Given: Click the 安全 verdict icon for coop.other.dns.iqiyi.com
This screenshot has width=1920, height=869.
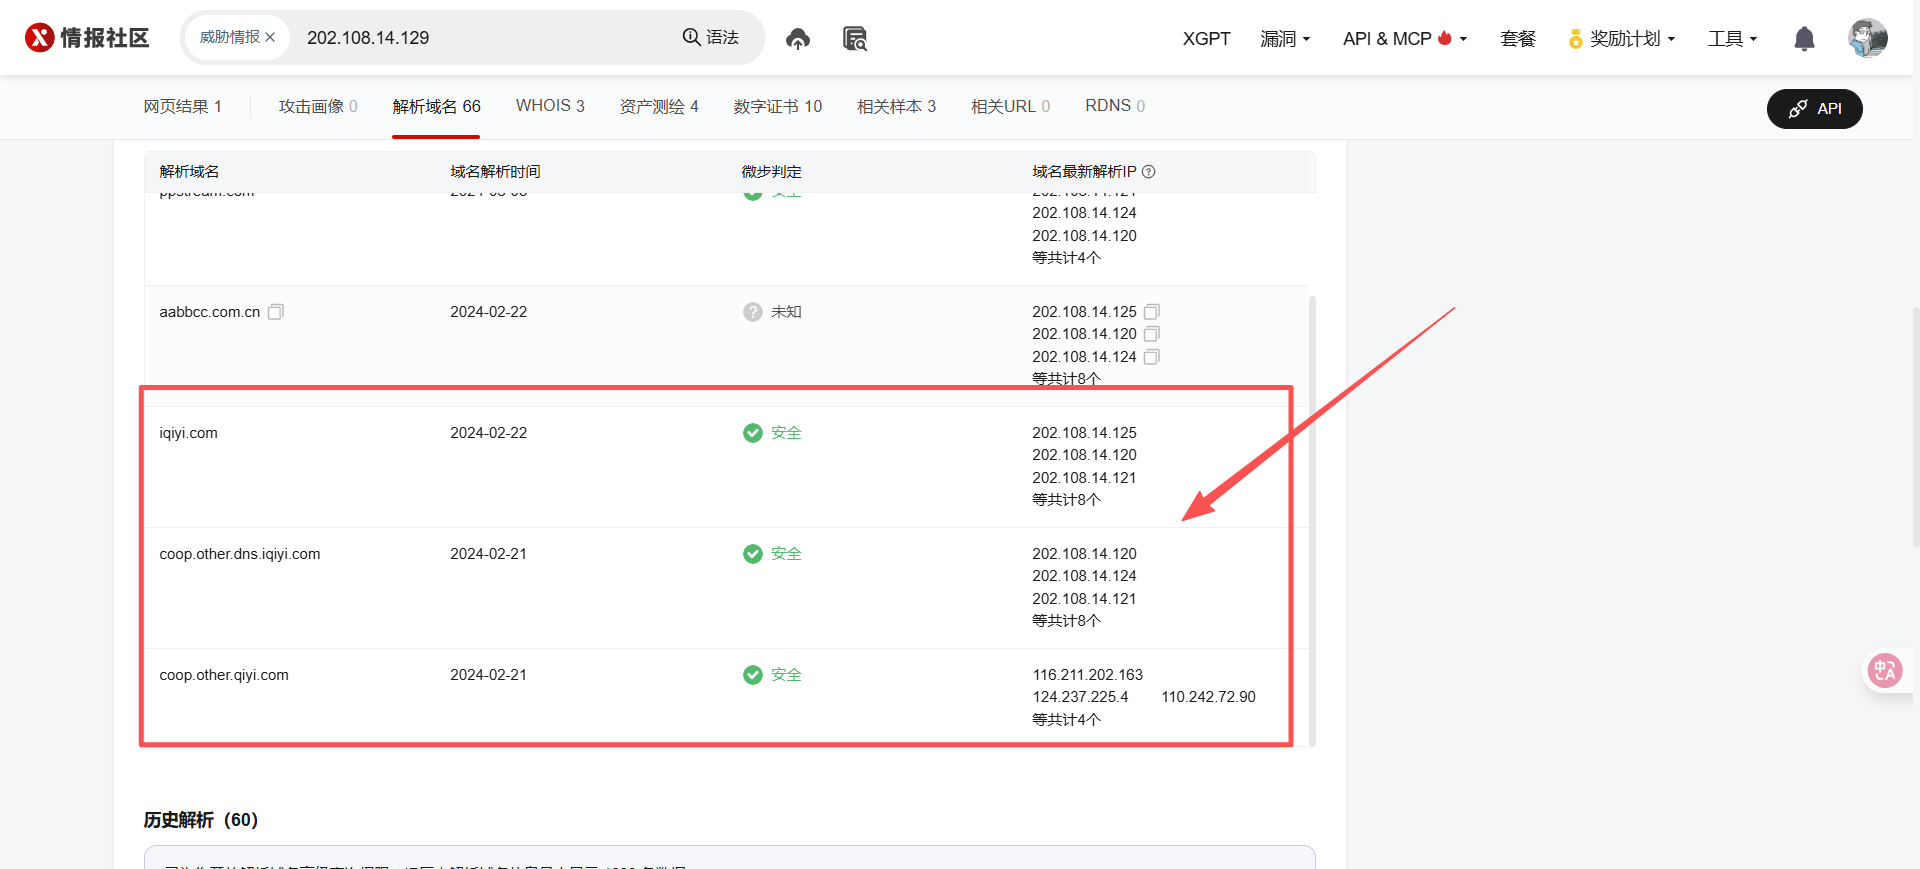Looking at the screenshot, I should pyautogui.click(x=753, y=554).
